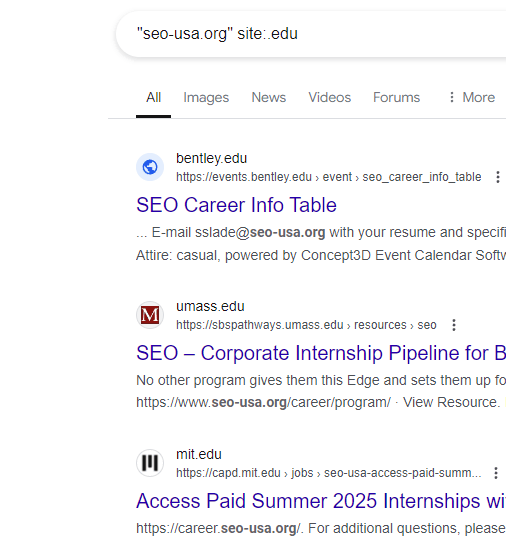The image size is (528, 543).
Task: Select the All results tab
Action: tap(153, 98)
